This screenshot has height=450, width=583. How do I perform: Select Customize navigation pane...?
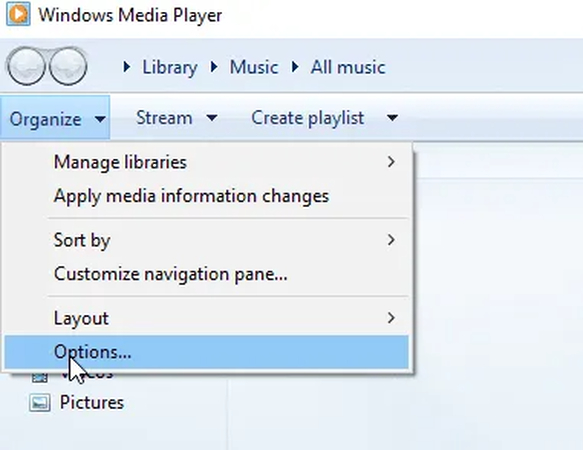[206, 274]
